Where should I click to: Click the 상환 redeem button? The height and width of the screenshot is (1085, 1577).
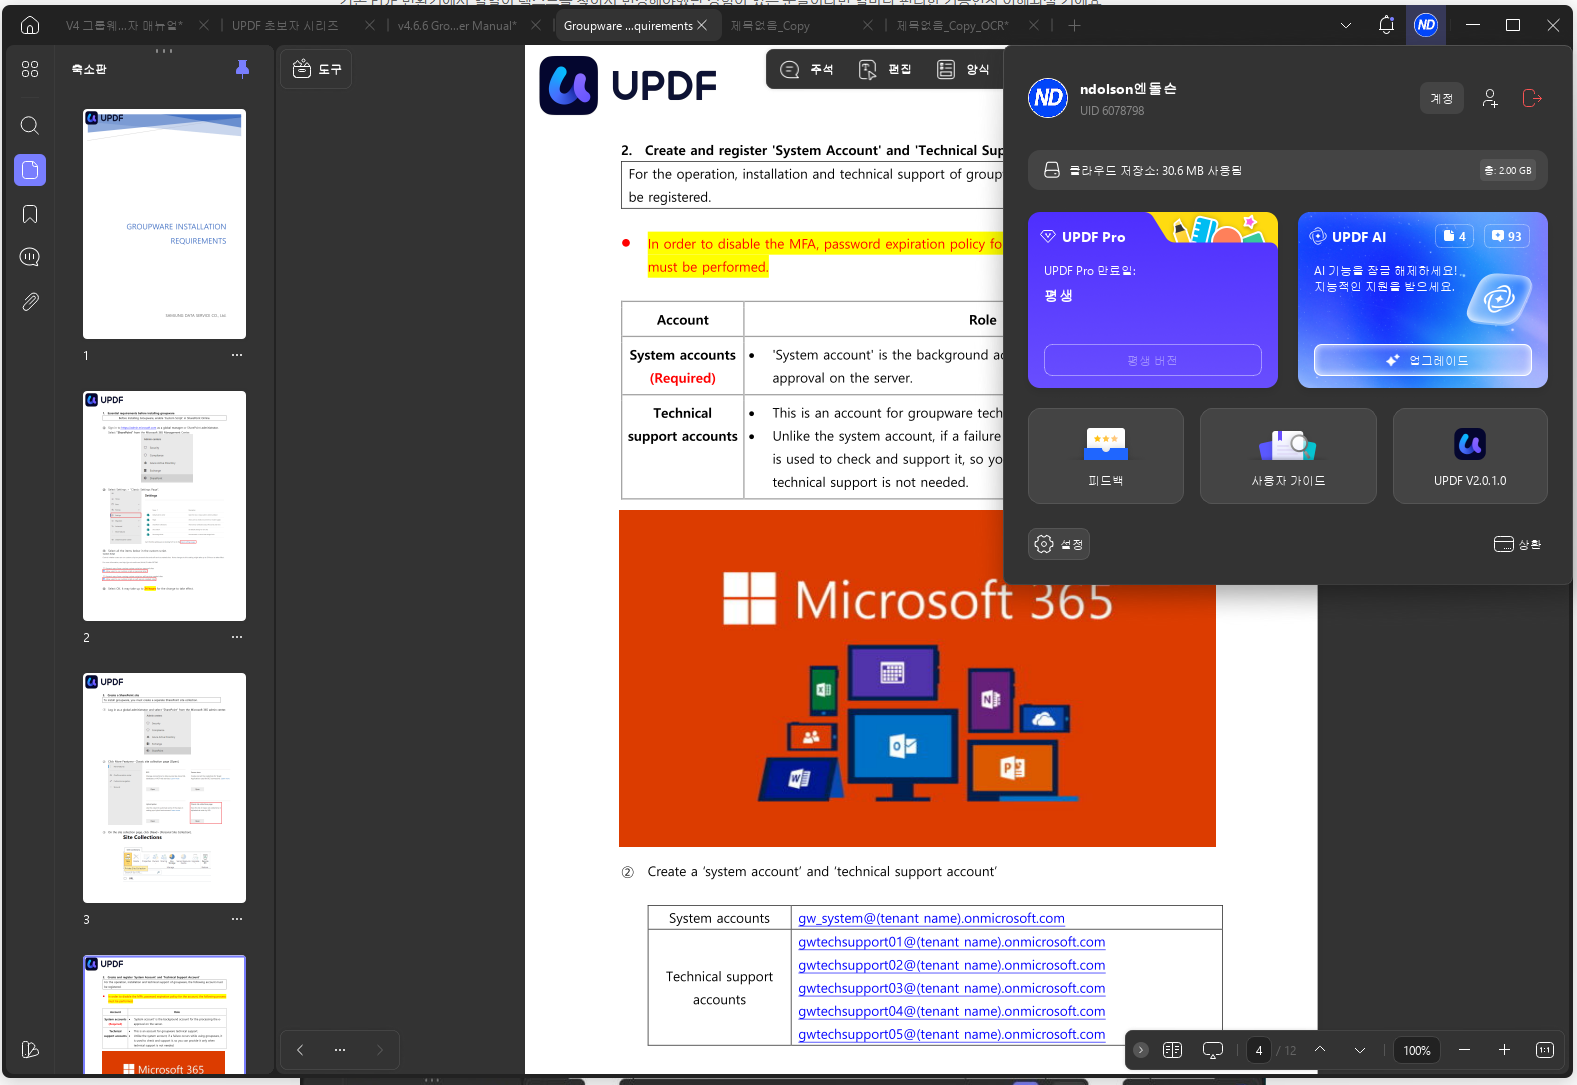[1517, 544]
